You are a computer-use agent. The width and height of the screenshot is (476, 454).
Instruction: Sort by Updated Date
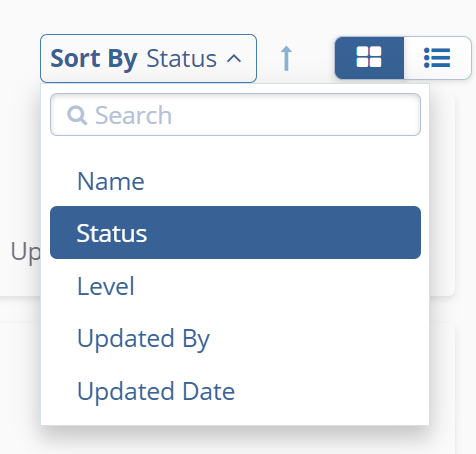click(x=235, y=391)
